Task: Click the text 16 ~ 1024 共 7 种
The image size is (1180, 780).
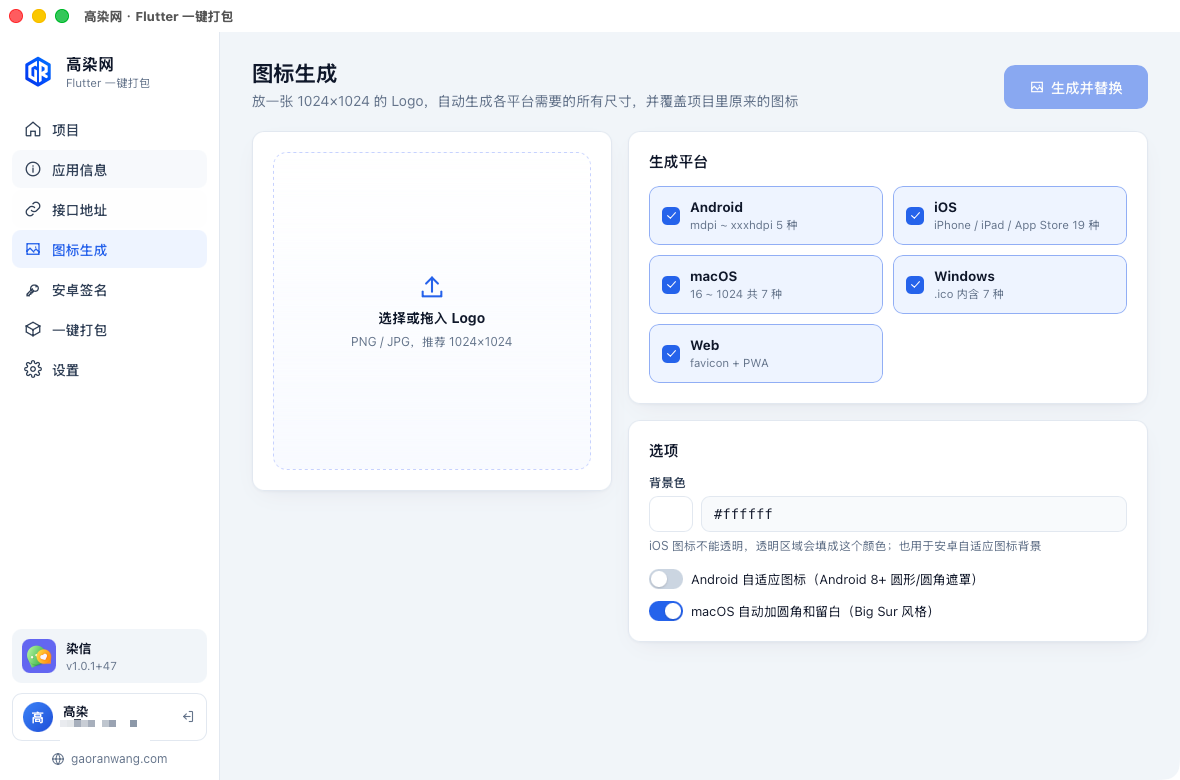Action: 736,294
